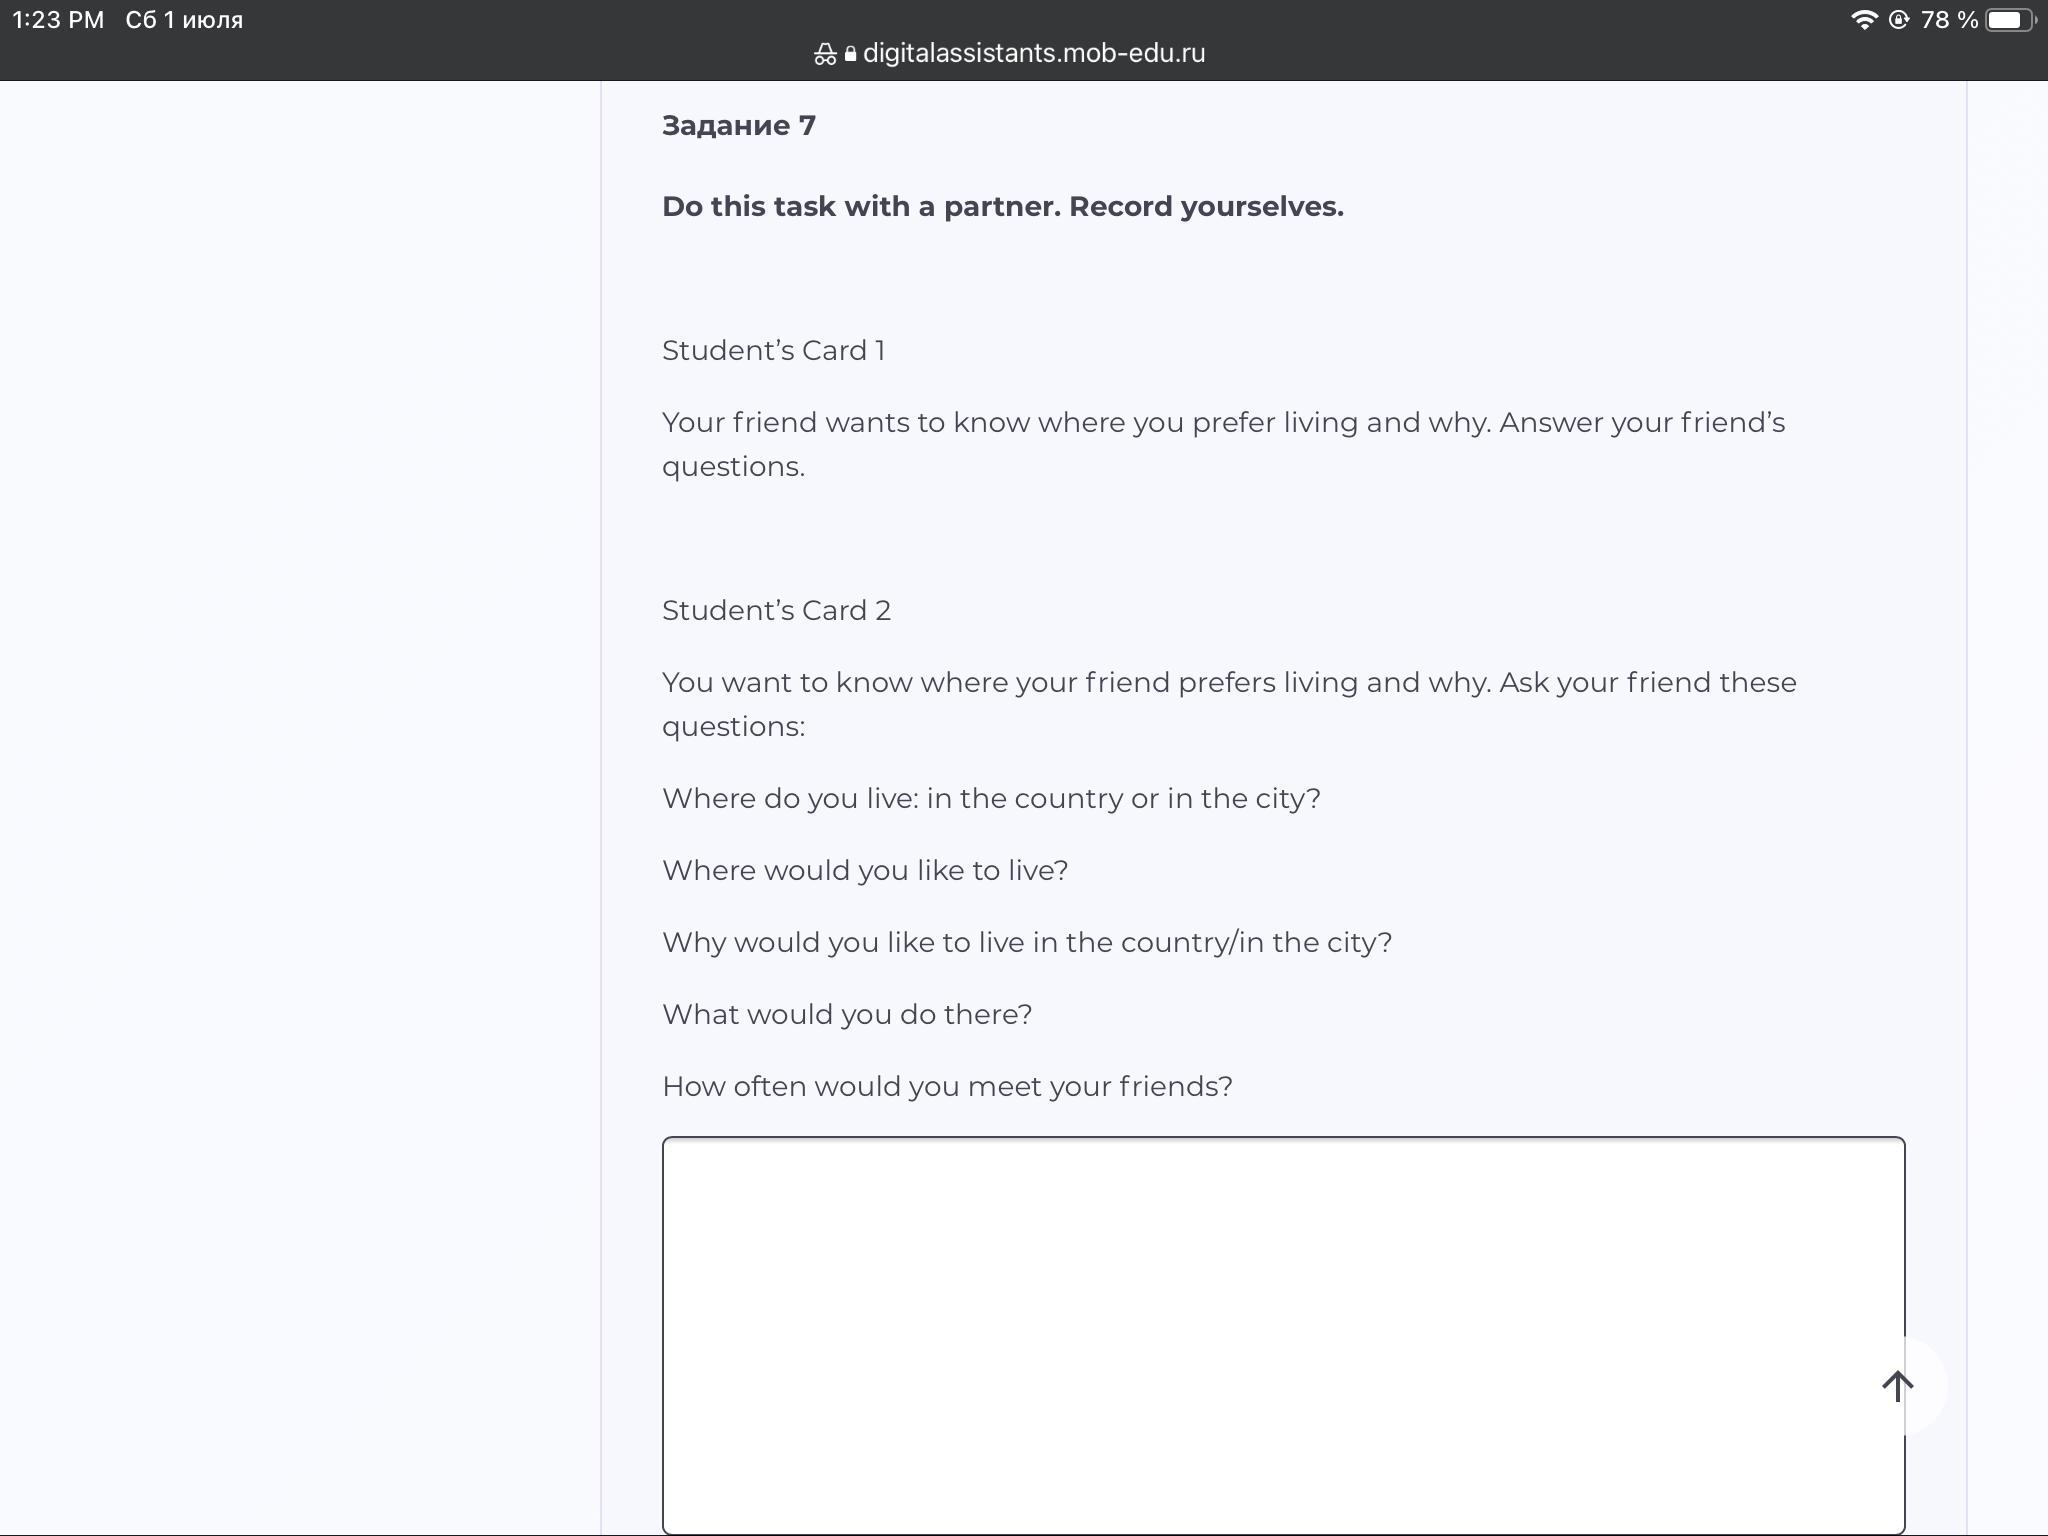Tap the private browsing icon in address bar
Viewport: 2048px width, 1536px height.
point(824,54)
